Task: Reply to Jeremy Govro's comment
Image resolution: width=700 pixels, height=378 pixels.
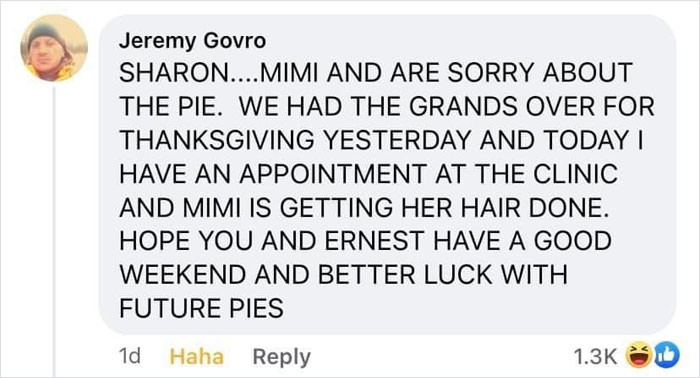Action: point(281,357)
